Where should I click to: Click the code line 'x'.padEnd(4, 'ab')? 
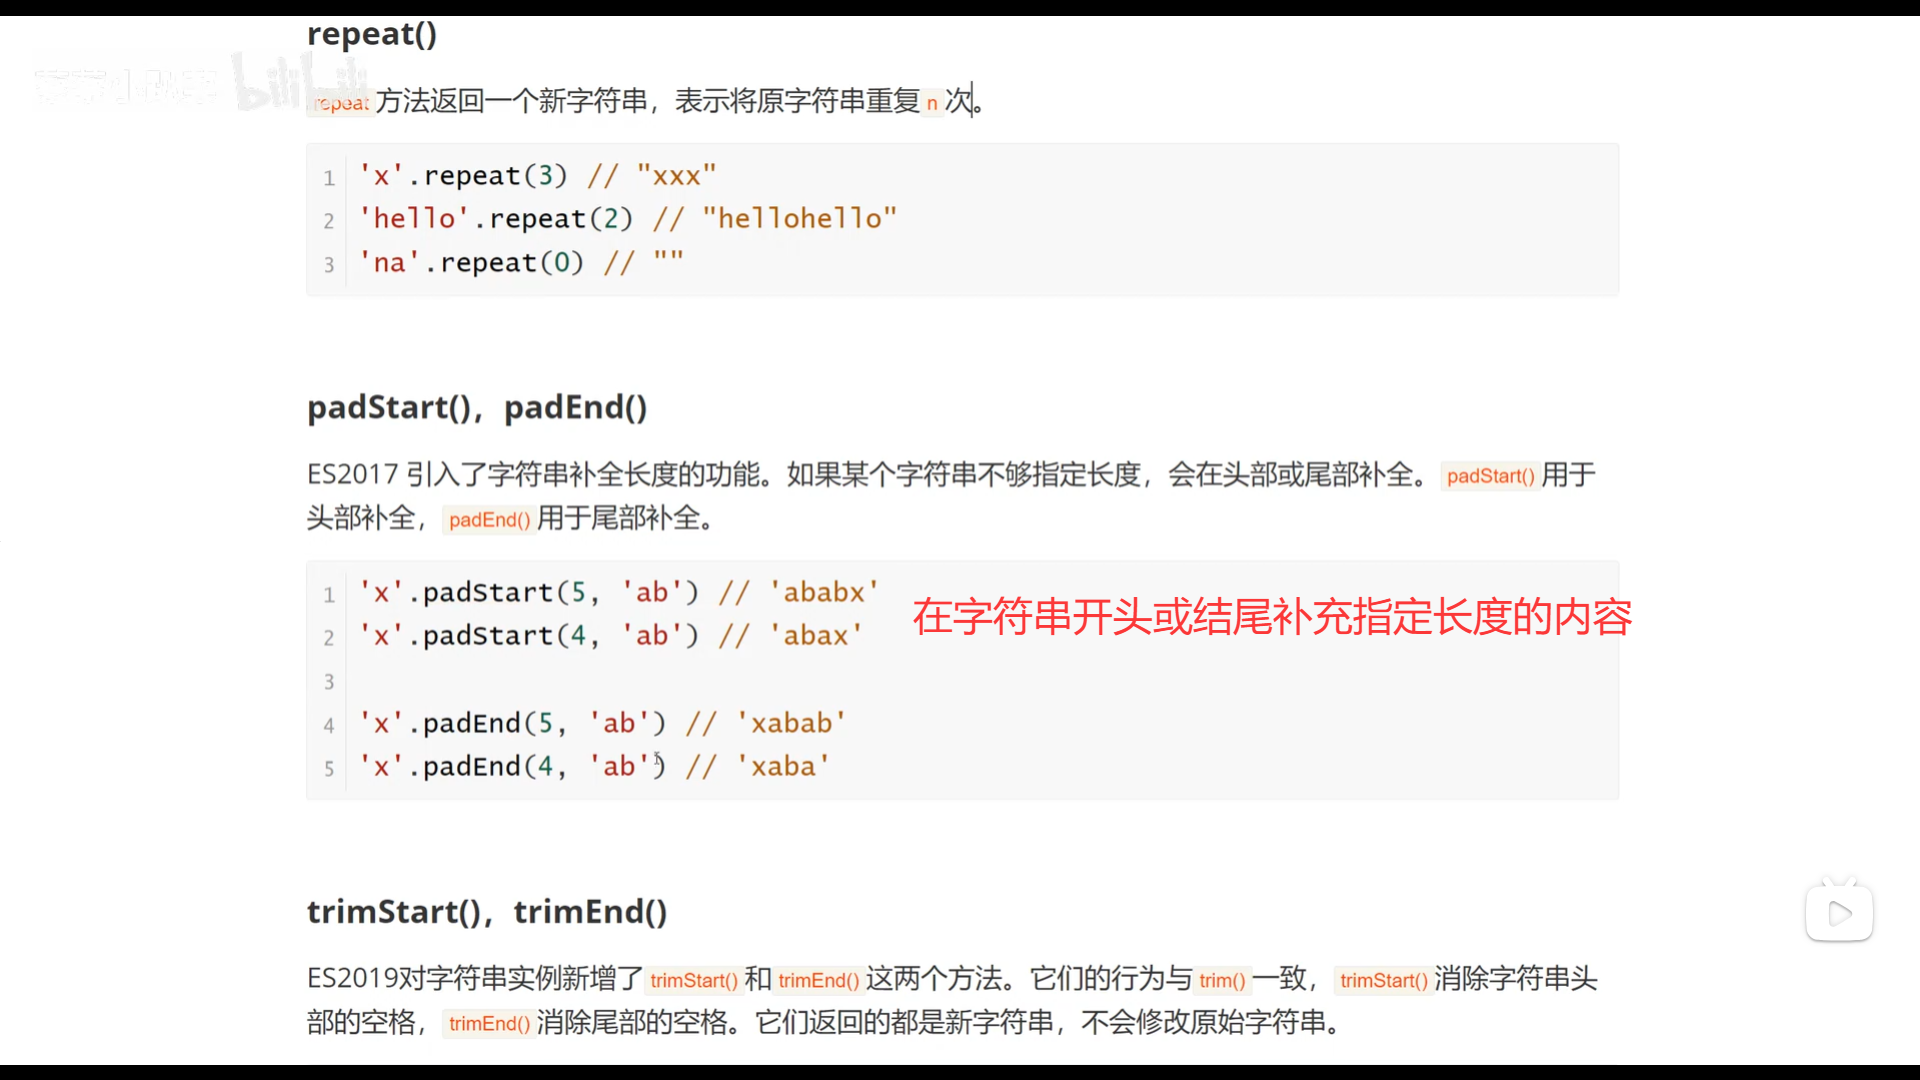coord(513,766)
